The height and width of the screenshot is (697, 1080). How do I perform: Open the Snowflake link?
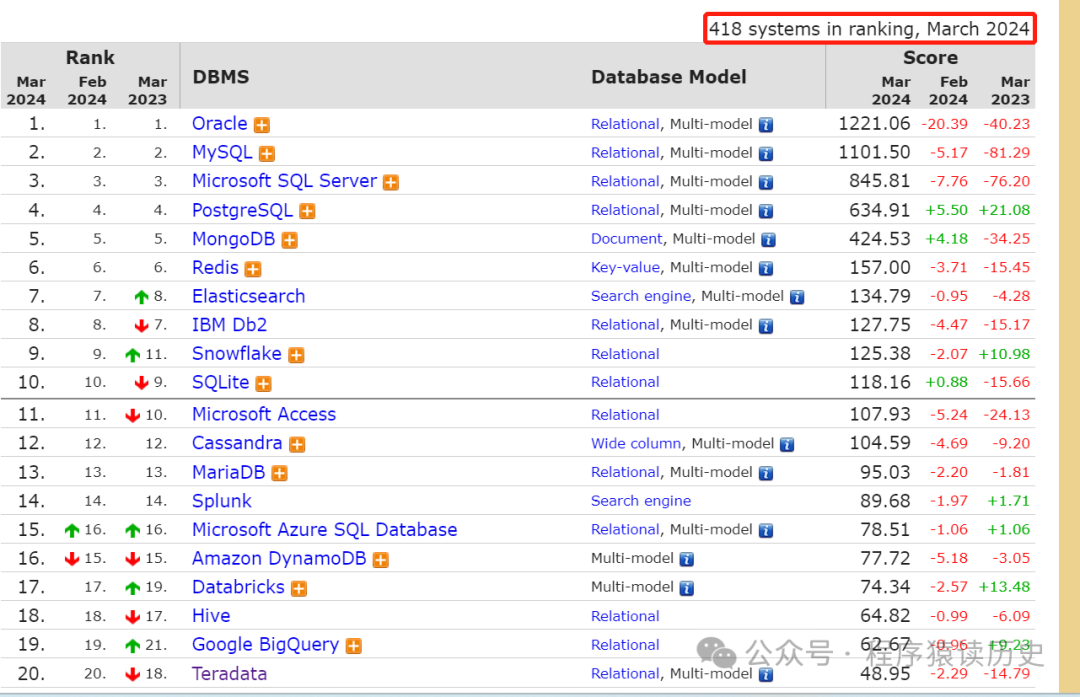pos(237,353)
